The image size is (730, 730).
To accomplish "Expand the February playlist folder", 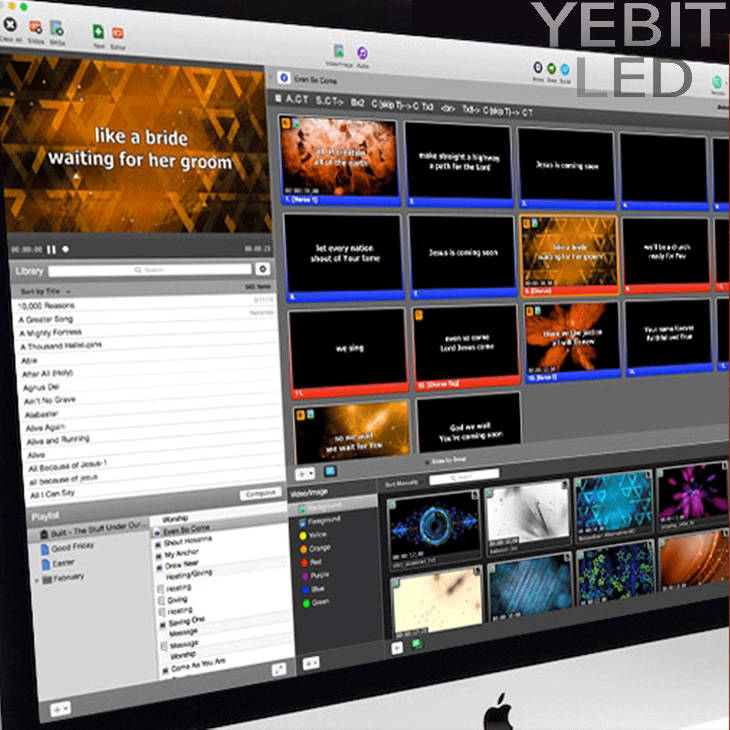I will click(38, 577).
